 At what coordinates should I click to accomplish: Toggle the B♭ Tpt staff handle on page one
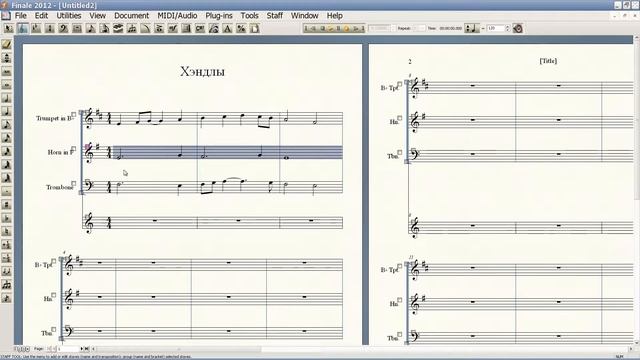pos(53,261)
